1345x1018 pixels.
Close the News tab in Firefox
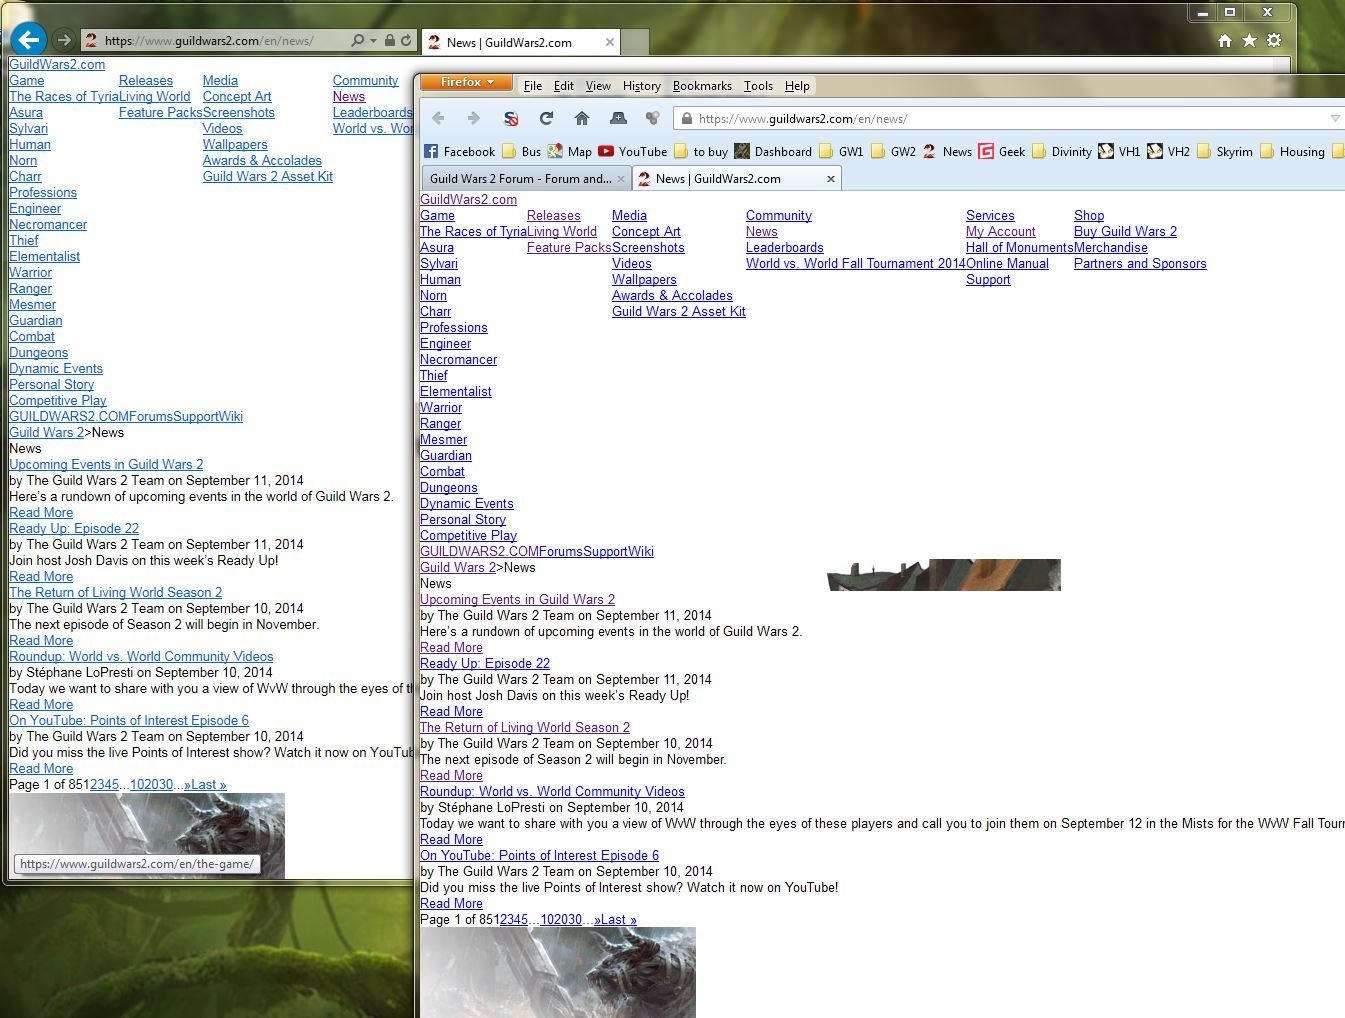point(830,179)
